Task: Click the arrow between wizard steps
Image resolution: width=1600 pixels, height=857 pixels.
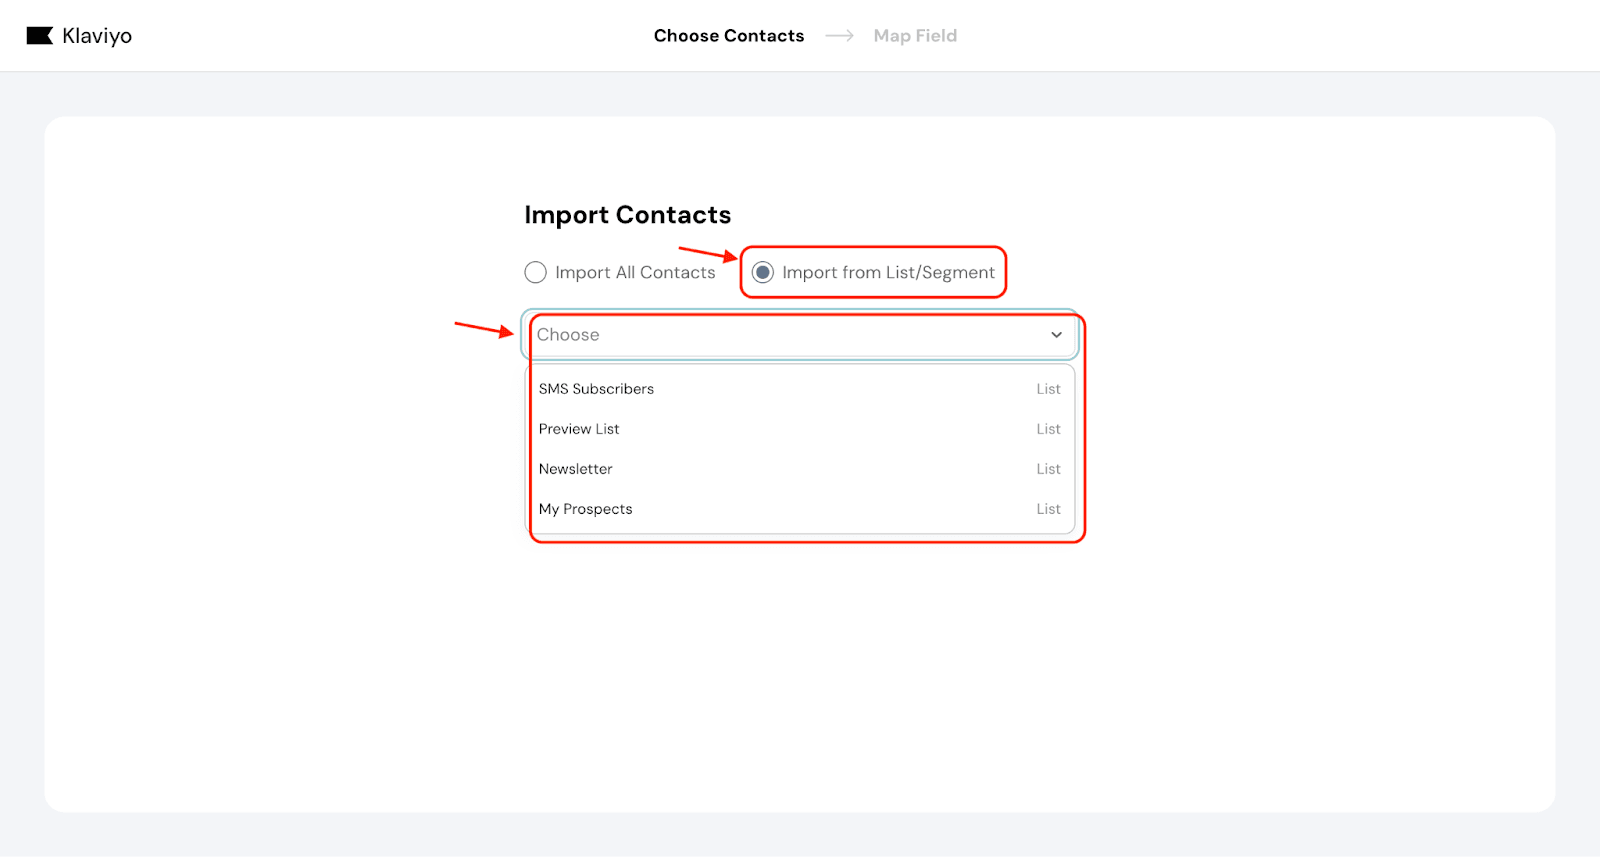Action: click(x=839, y=36)
